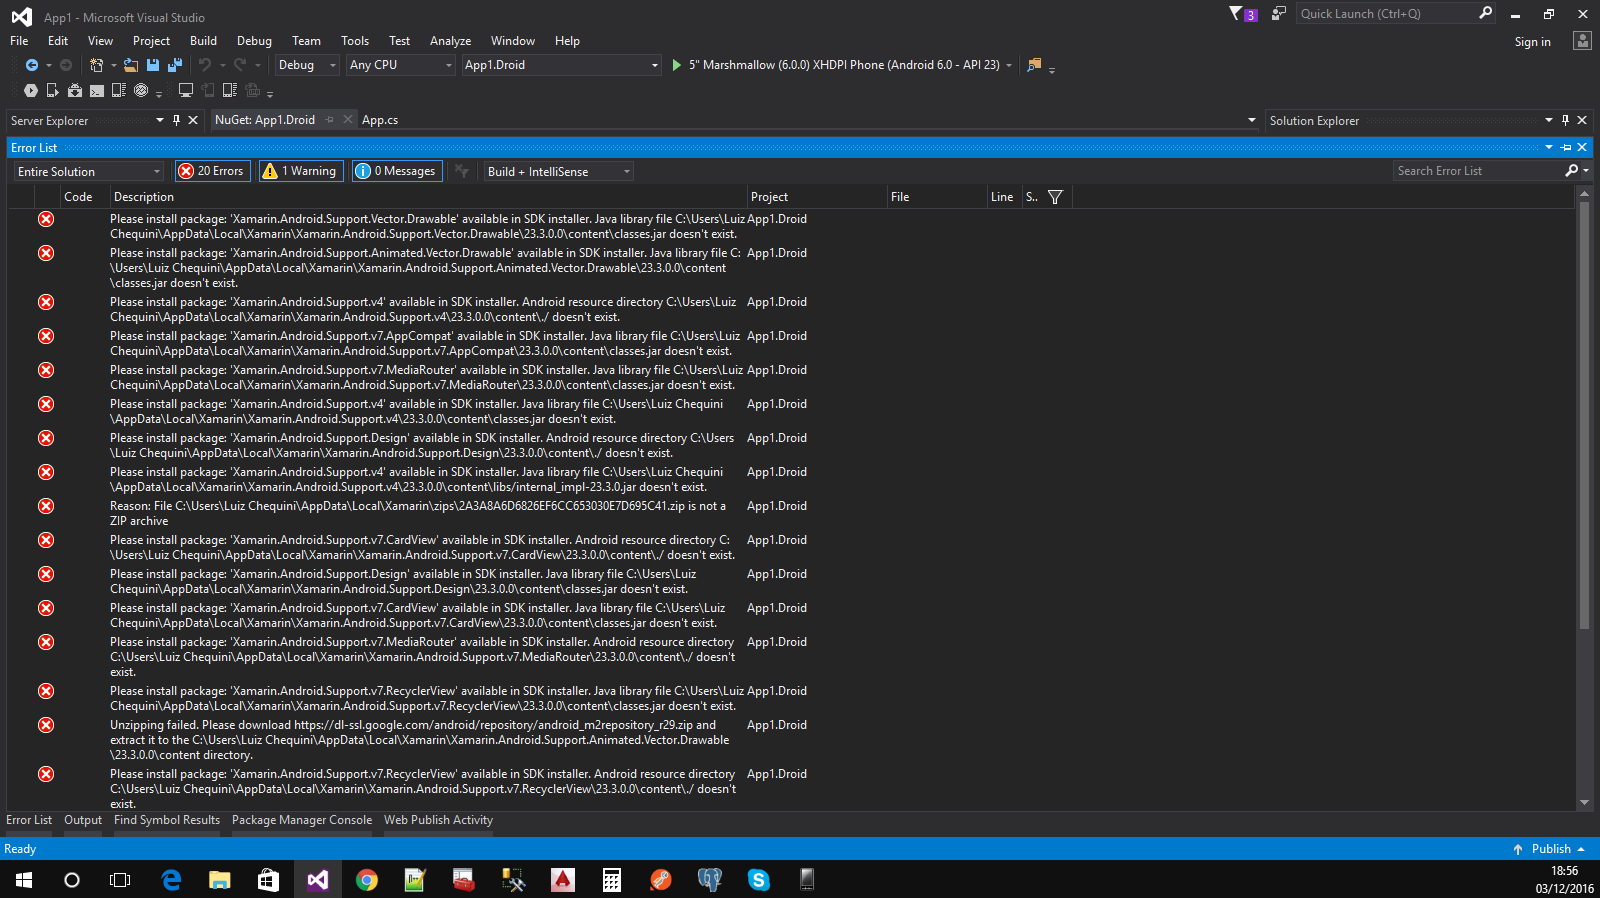Switch to the Output tab
Screen dimensions: 1600x898
pyautogui.click(x=83, y=820)
